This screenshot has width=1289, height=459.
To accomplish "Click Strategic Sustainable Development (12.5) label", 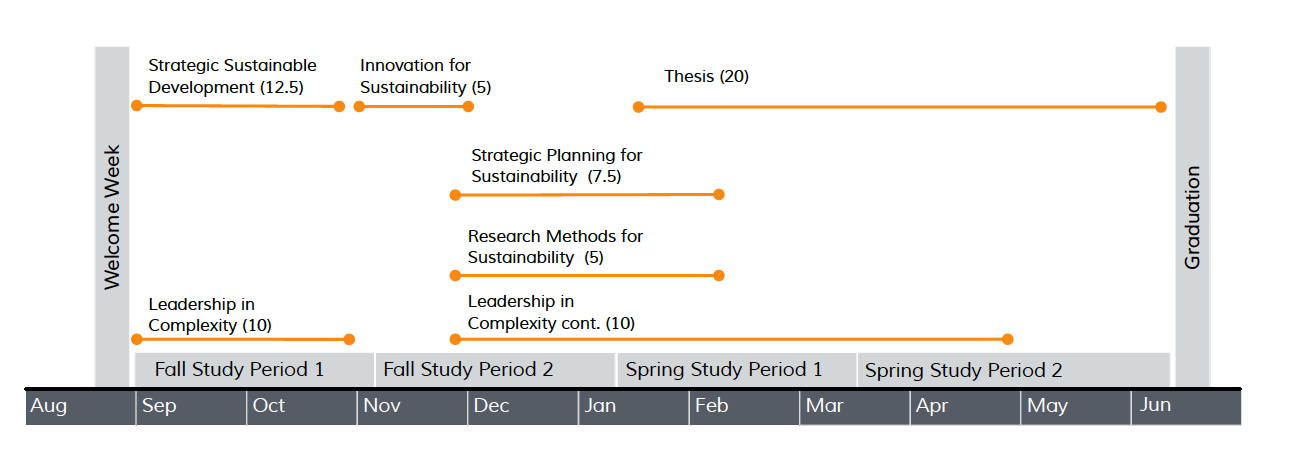I will click(232, 76).
